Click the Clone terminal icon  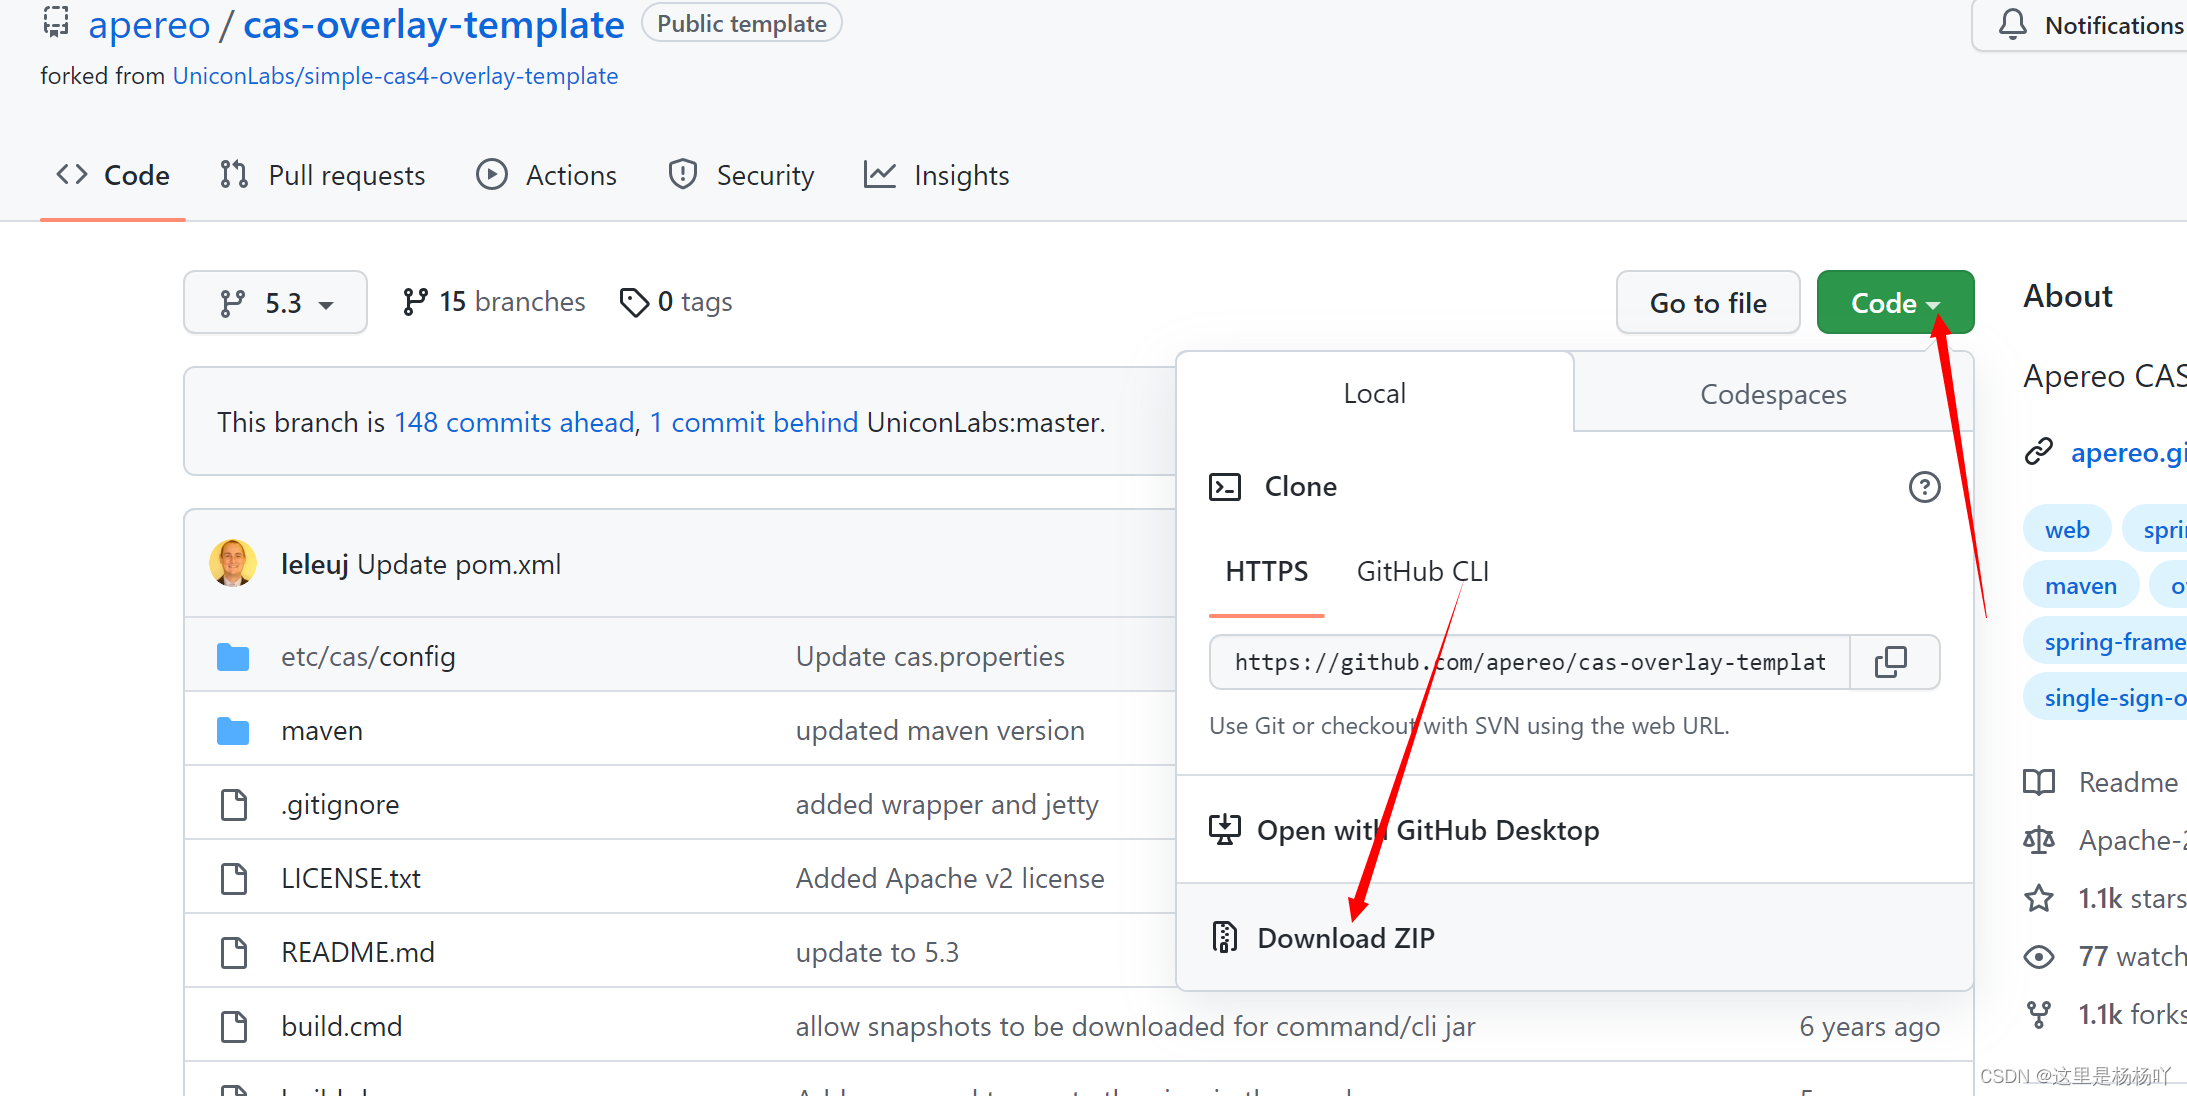(1225, 487)
